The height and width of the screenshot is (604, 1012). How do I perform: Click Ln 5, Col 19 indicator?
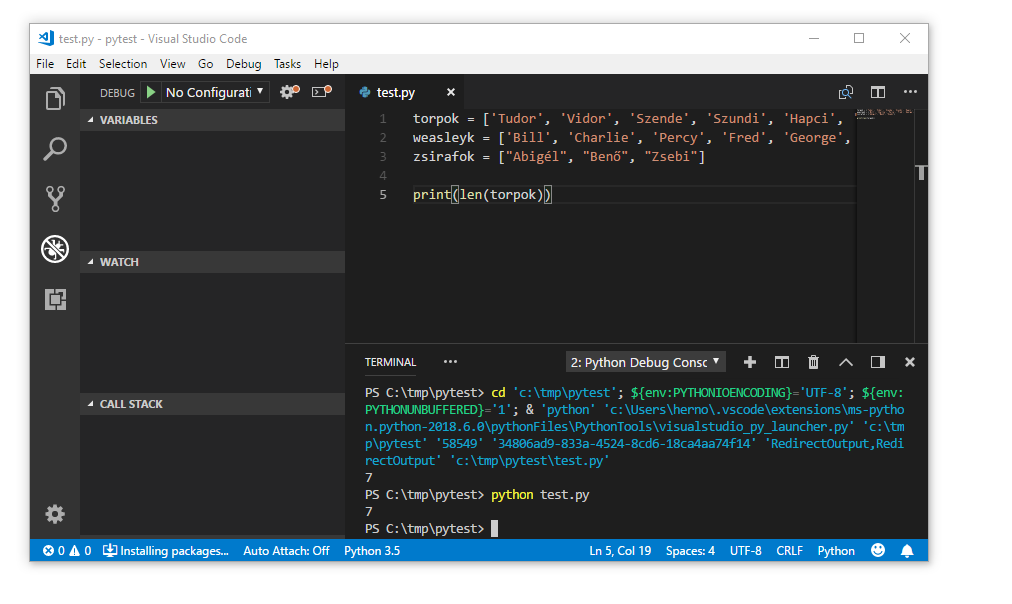click(620, 550)
